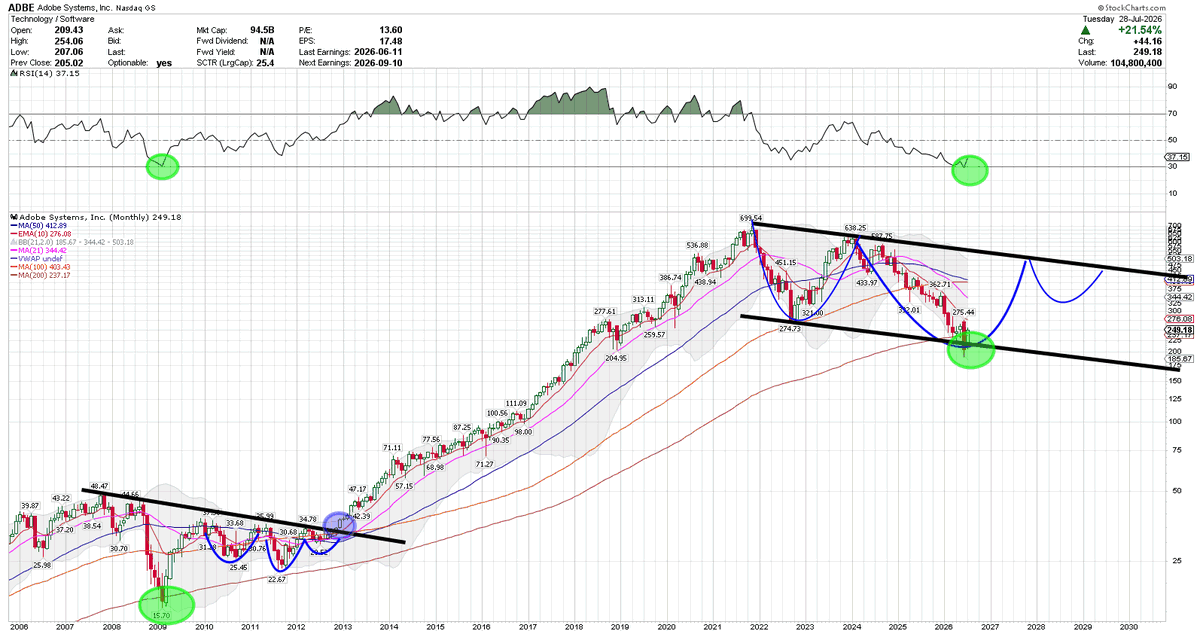The image size is (1200, 631).
Task: Click the 185.67 value on the right price axis
Action: pyautogui.click(x=1180, y=357)
